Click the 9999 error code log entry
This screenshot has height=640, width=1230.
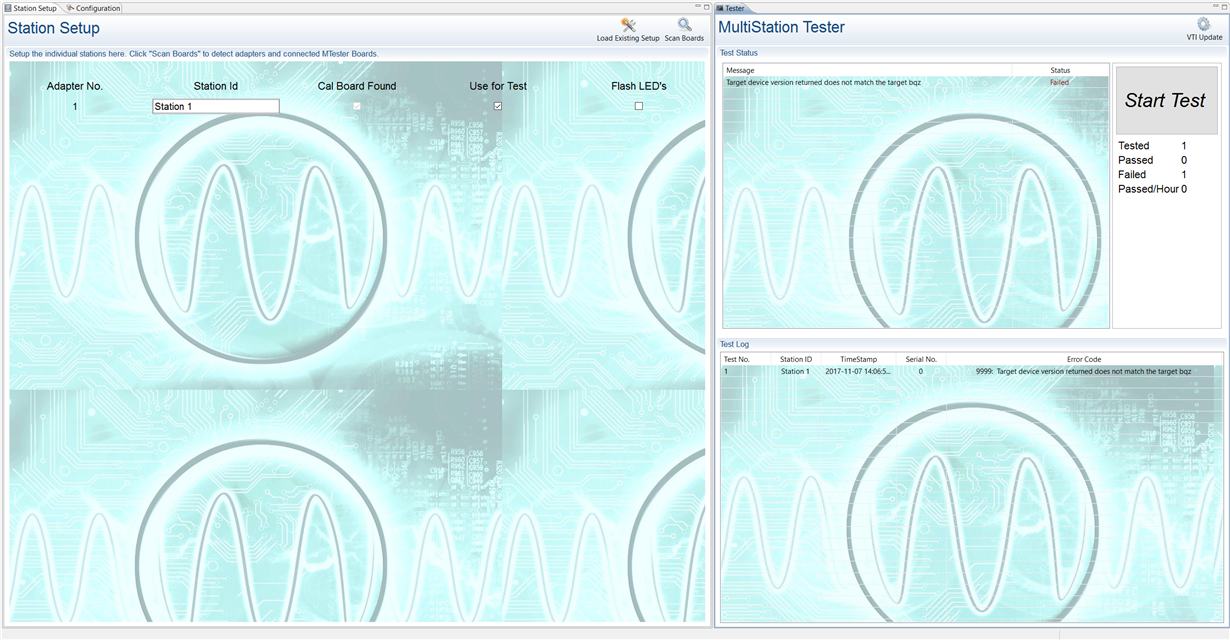1083,371
